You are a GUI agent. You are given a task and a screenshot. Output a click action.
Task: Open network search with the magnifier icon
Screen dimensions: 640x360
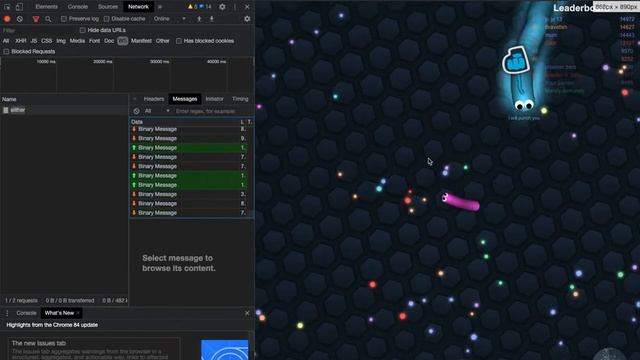click(48, 19)
